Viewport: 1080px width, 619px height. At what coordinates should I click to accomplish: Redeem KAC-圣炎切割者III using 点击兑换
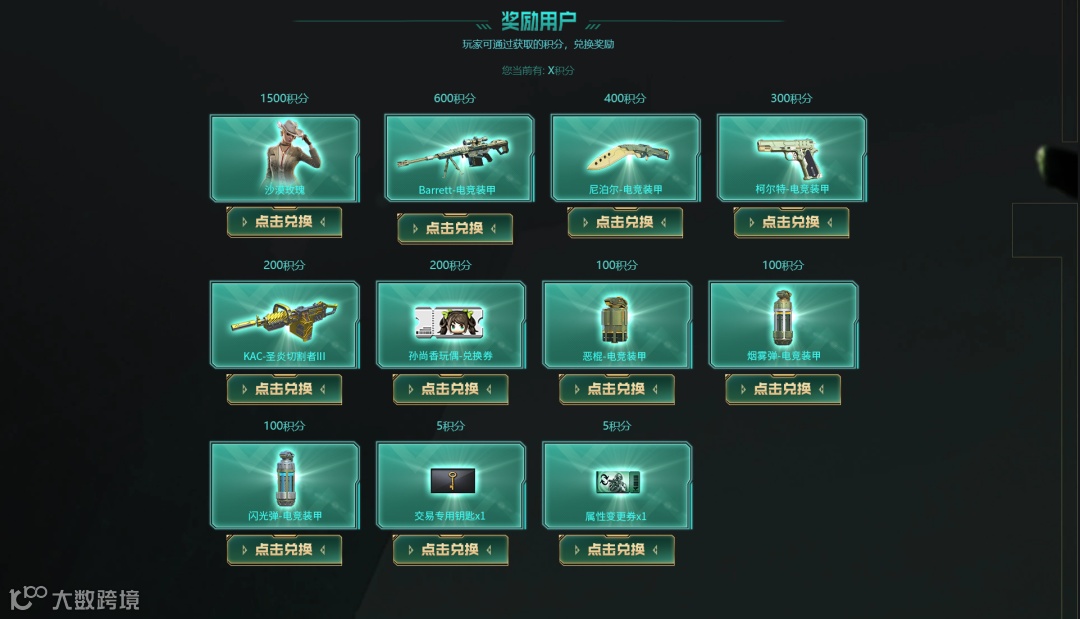coord(284,389)
